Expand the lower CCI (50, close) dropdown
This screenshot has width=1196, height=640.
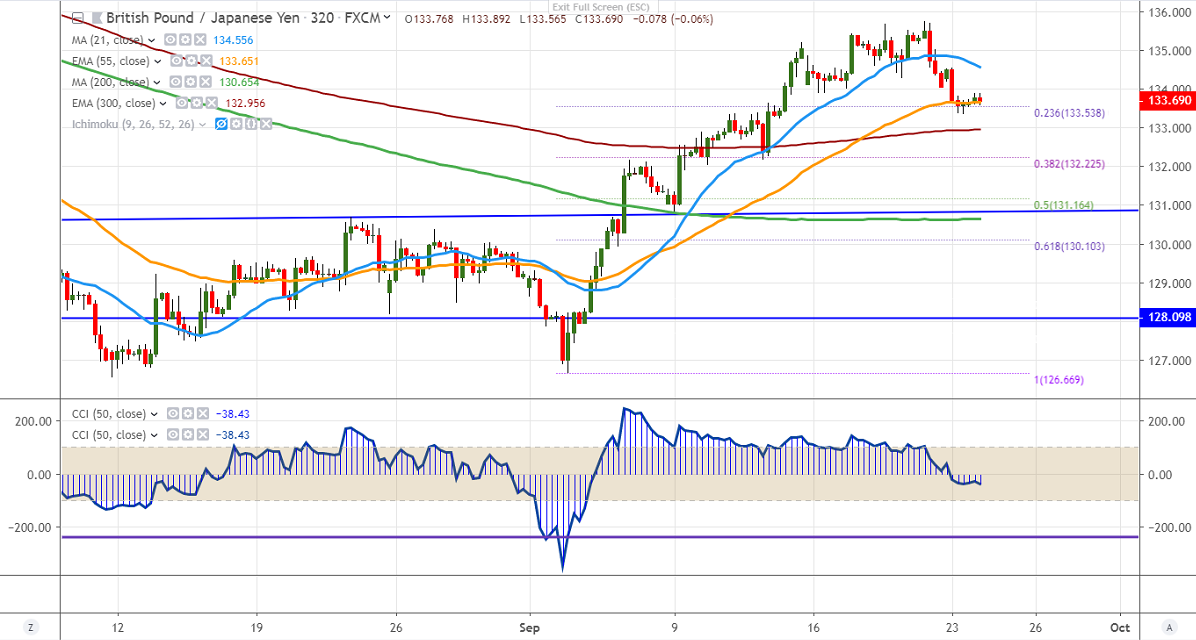pyautogui.click(x=155, y=435)
